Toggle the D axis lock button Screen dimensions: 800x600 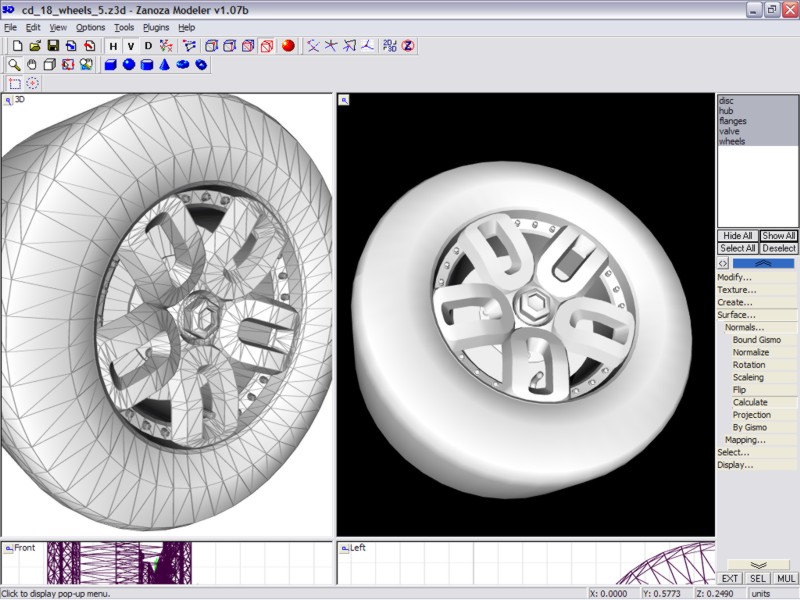tap(148, 46)
